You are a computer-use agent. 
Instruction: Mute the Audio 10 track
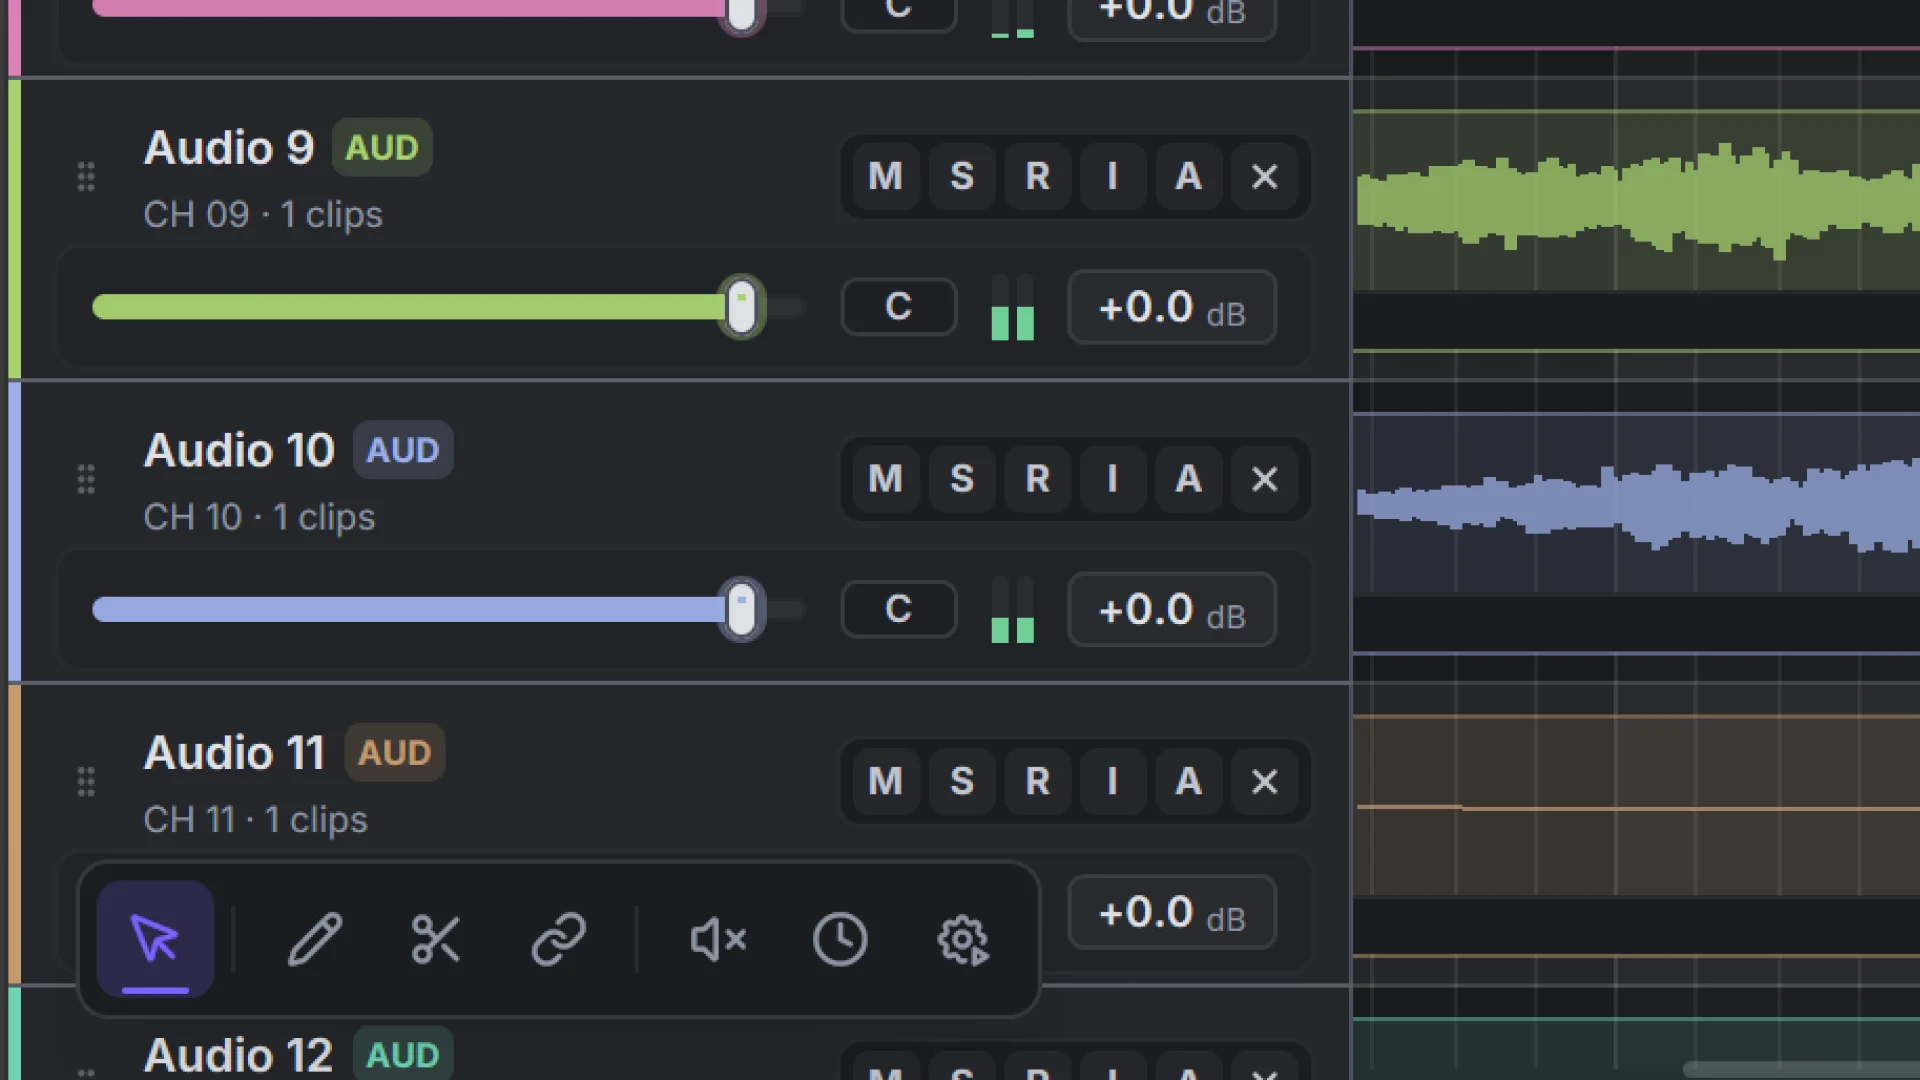(x=886, y=479)
